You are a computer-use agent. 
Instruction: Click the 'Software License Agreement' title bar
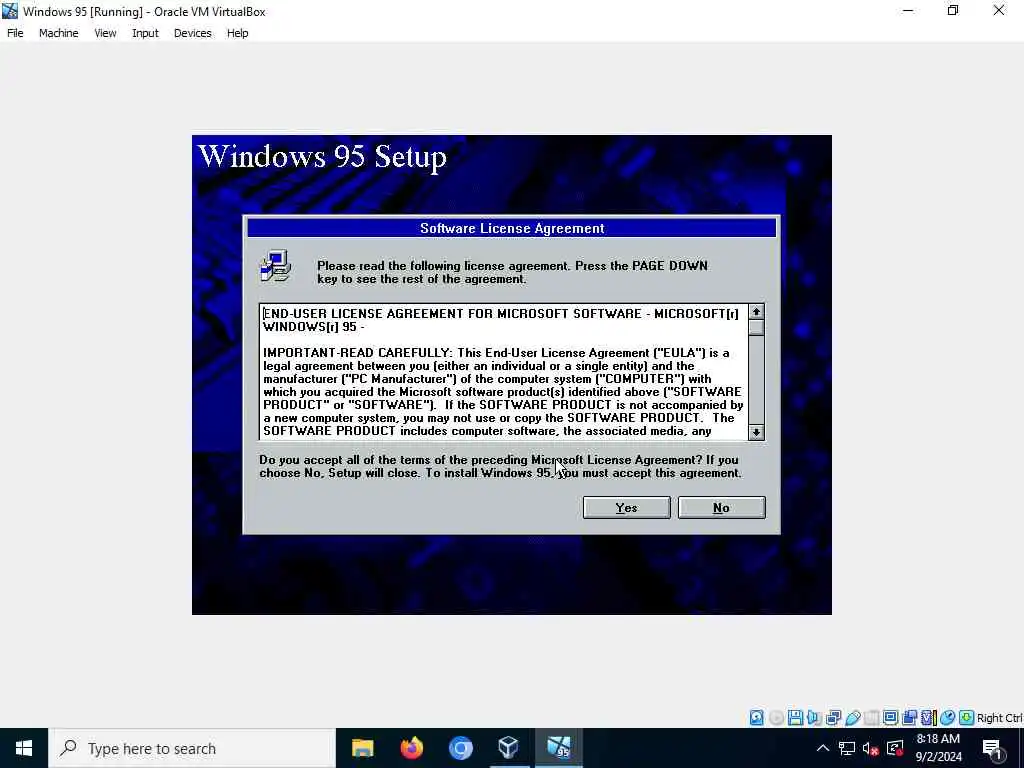coord(512,228)
